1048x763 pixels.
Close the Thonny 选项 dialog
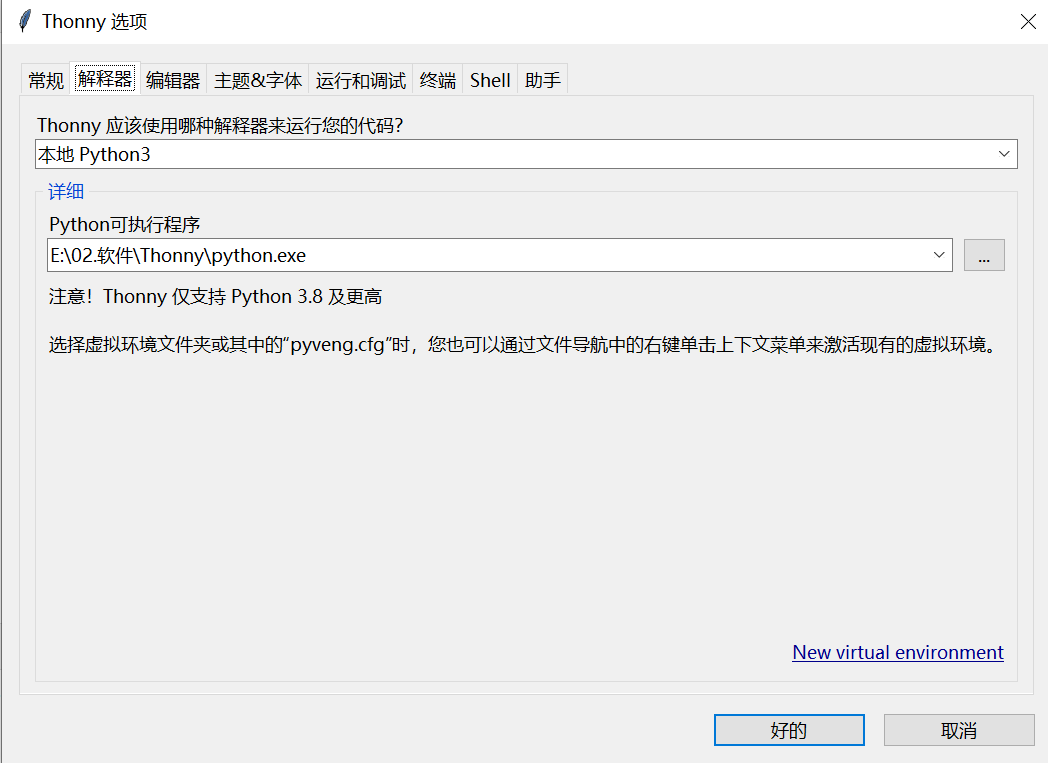[1028, 21]
